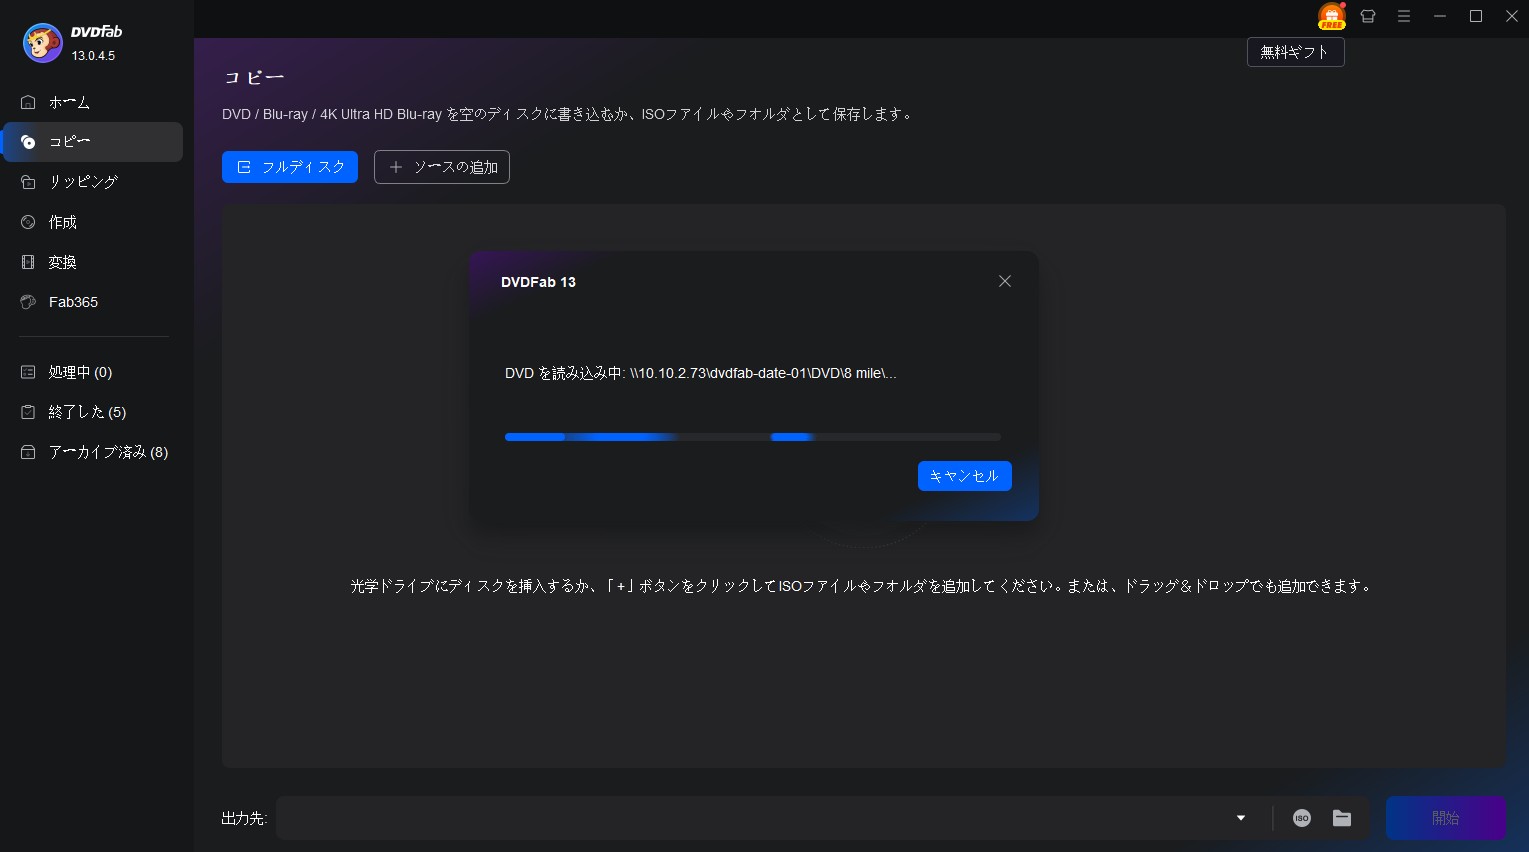Image resolution: width=1529 pixels, height=852 pixels.
Task: Select ISO output destination icon
Action: (x=1301, y=818)
